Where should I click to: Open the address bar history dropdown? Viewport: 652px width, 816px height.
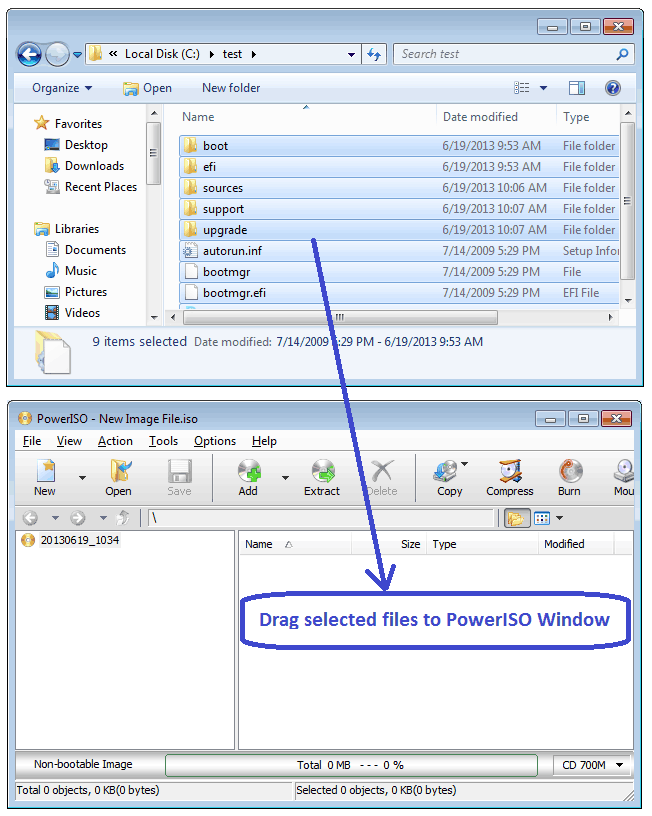pyautogui.click(x=351, y=55)
